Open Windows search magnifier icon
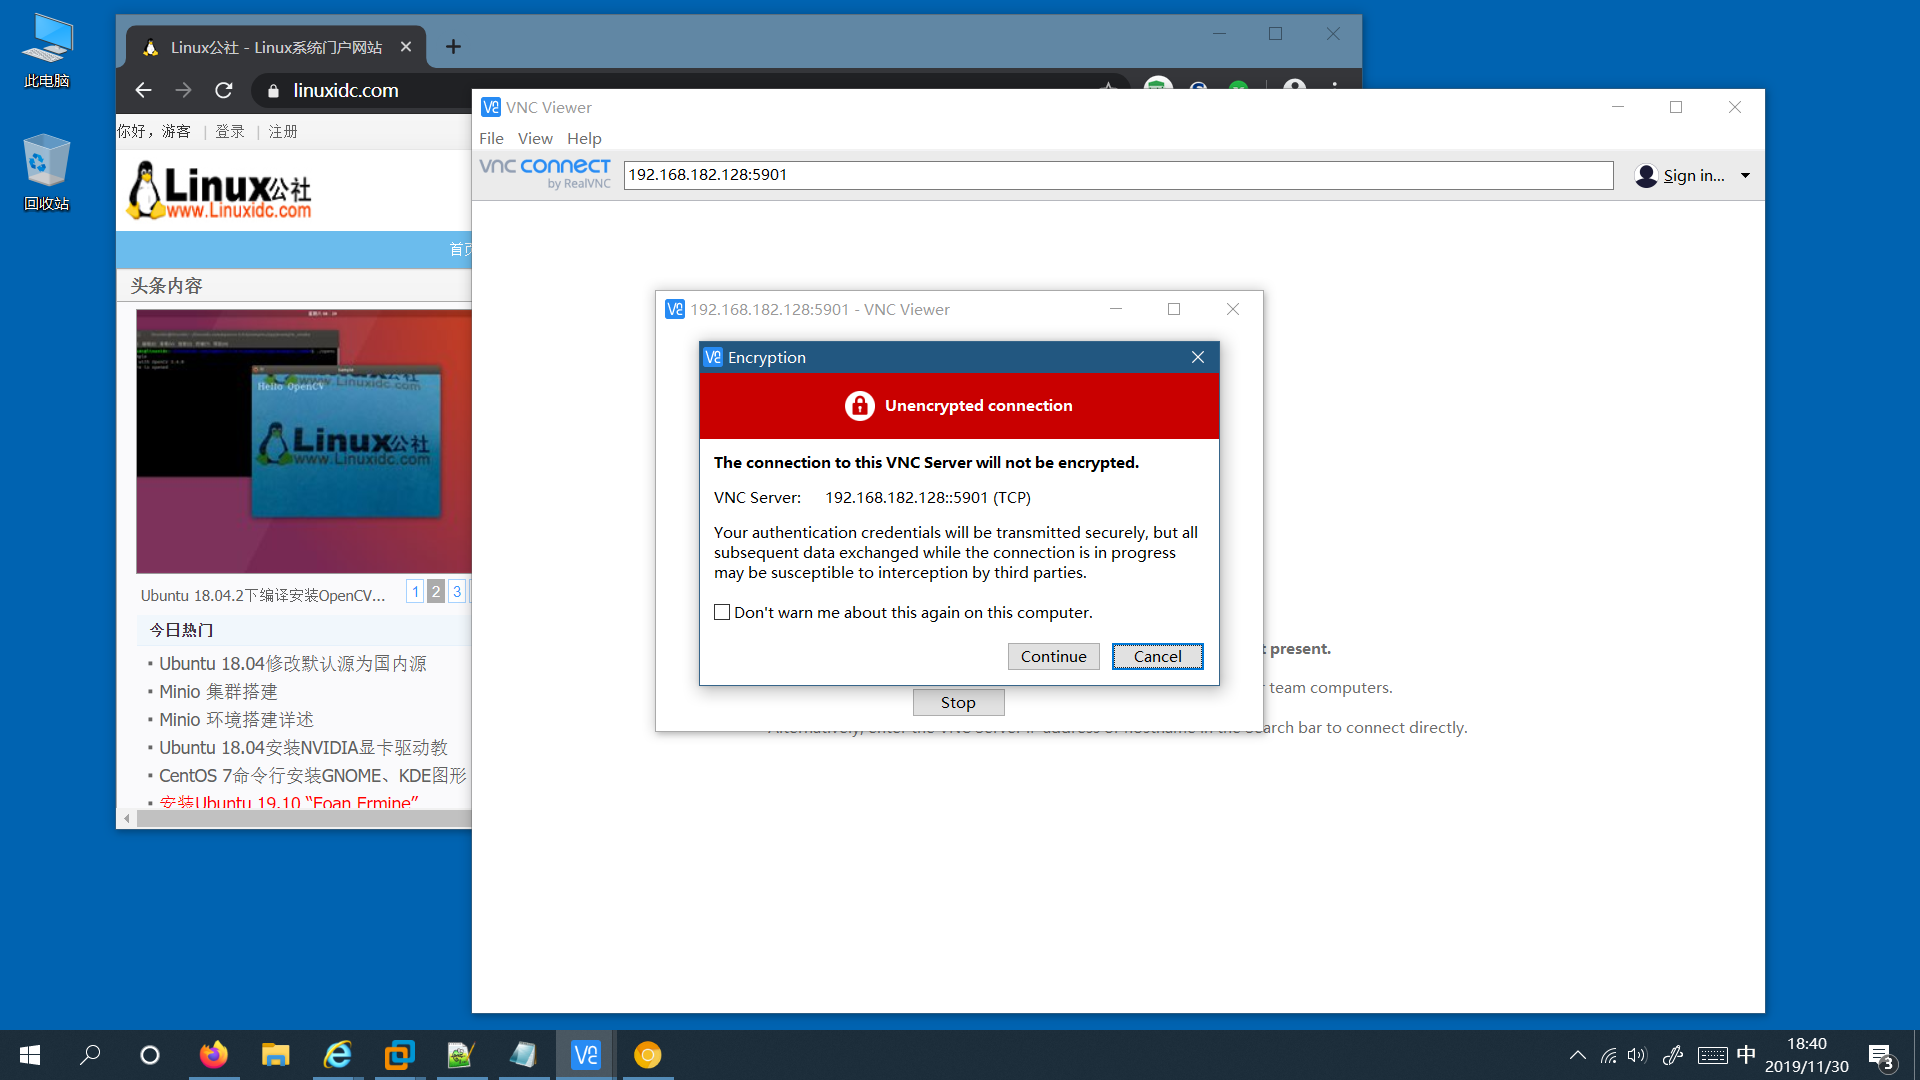Viewport: 1920px width, 1080px height. coord(90,1055)
